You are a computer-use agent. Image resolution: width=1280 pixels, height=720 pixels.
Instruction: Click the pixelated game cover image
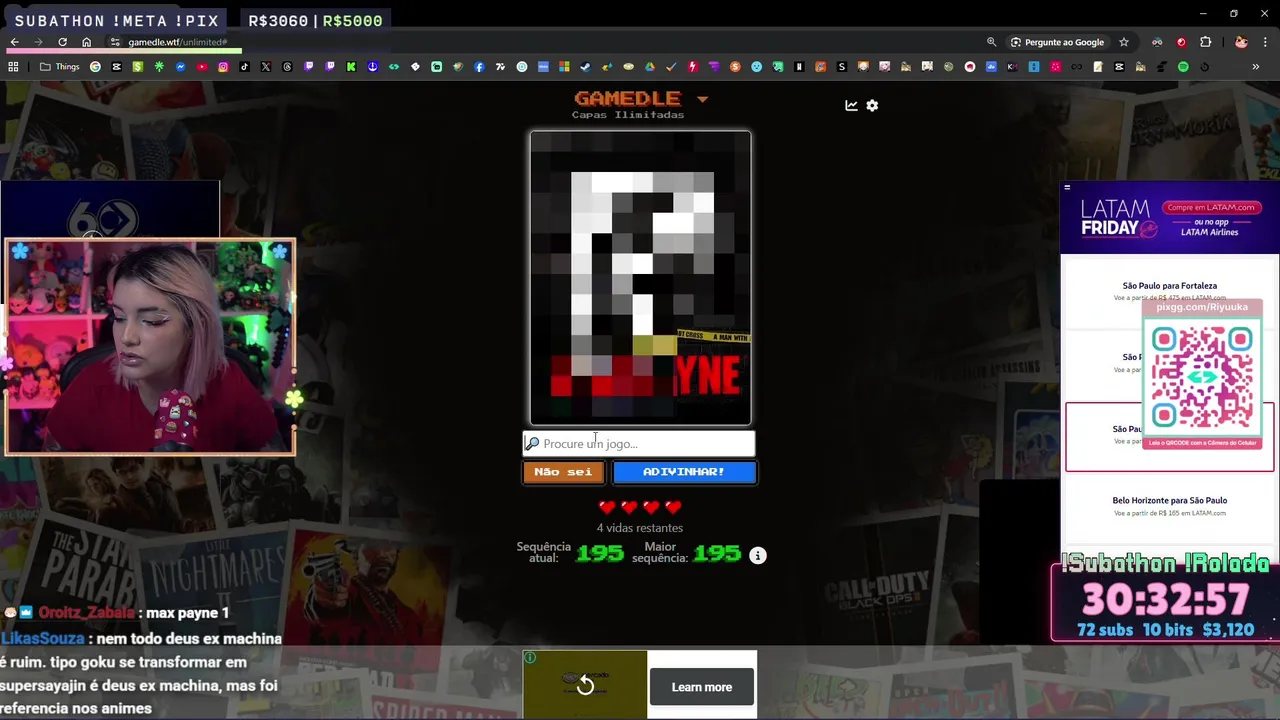(640, 277)
